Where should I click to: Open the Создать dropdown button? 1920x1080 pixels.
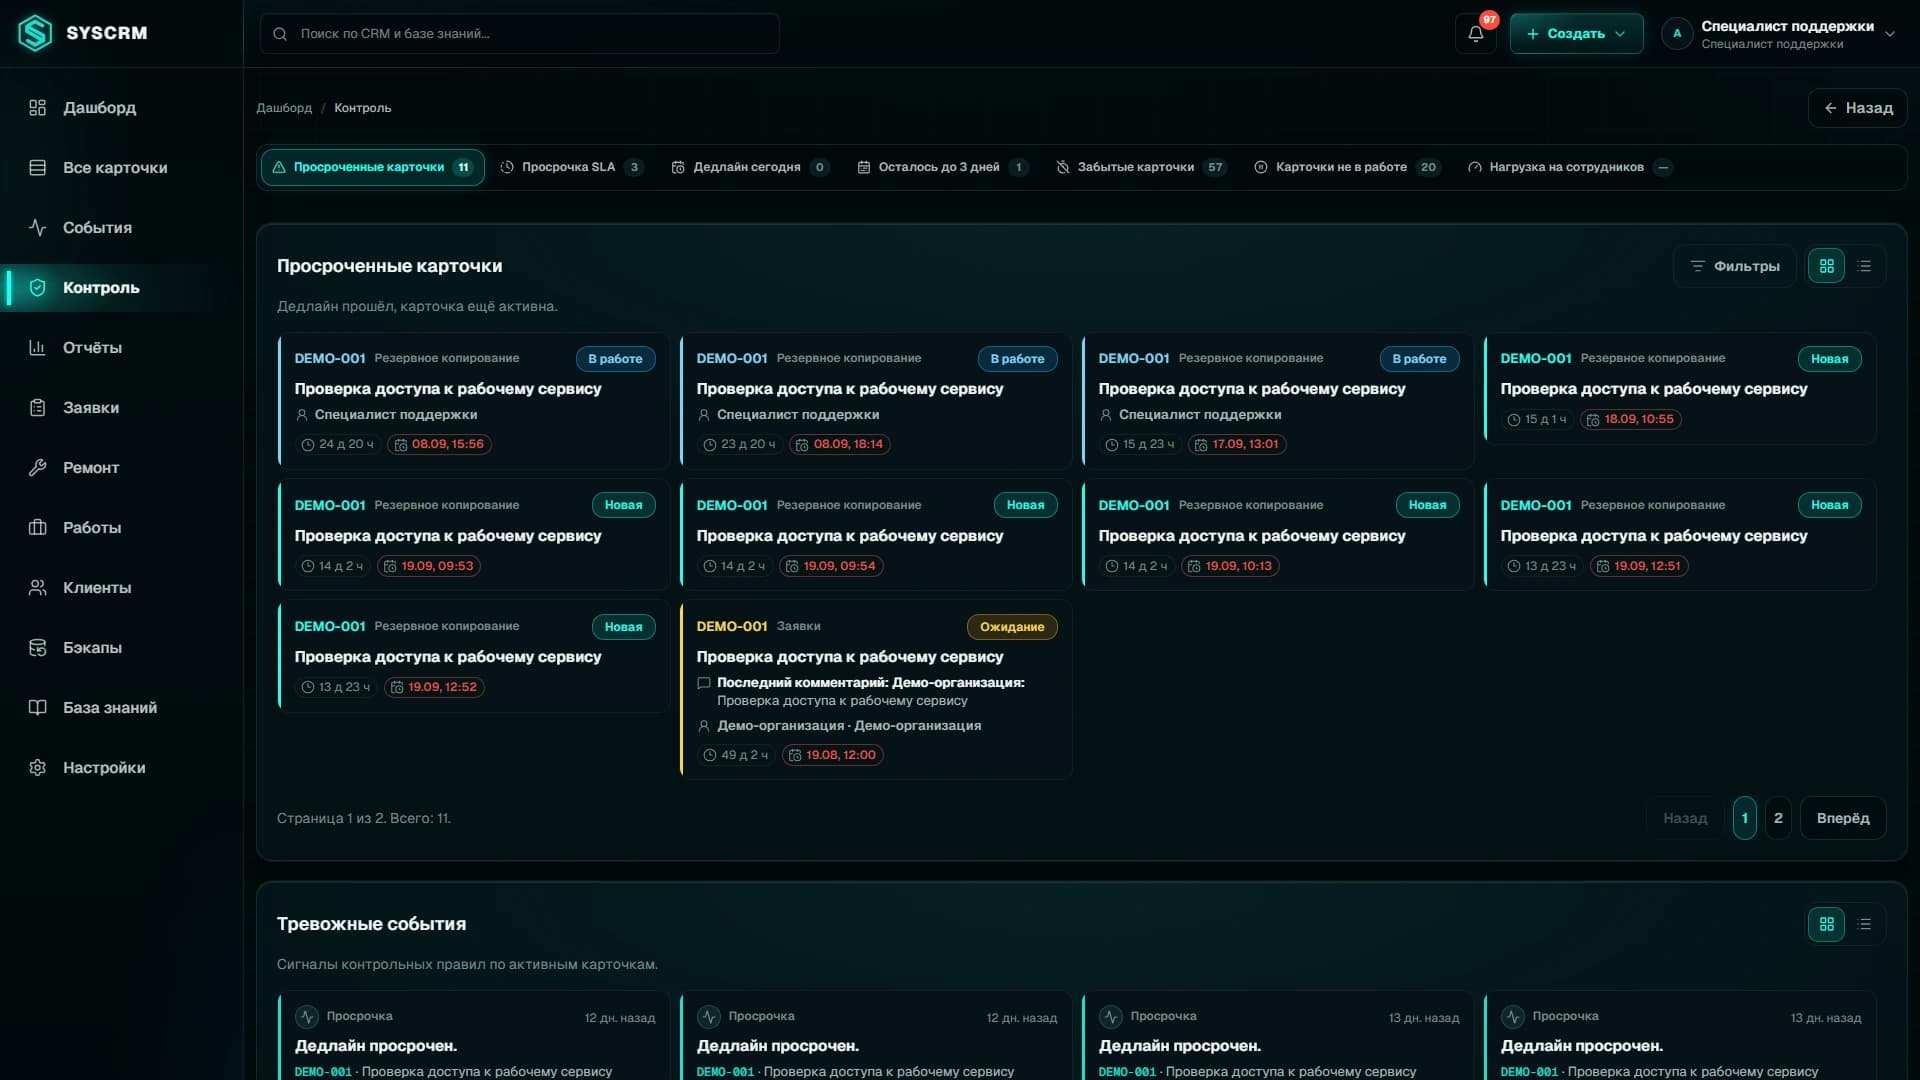coord(1576,33)
